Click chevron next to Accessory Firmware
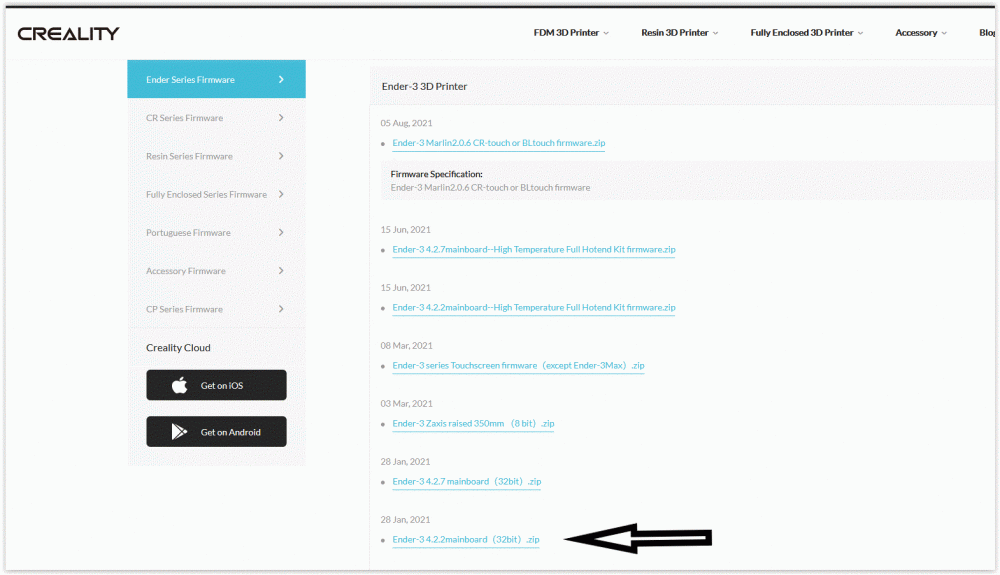This screenshot has height=575, width=1000. [281, 270]
